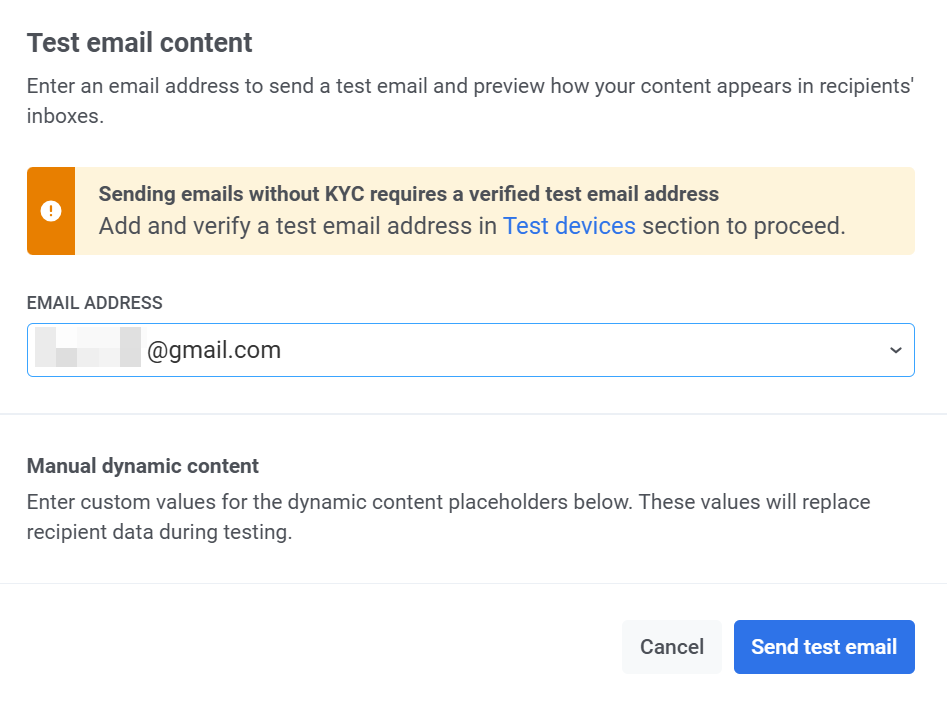Click the Test email content heading
The height and width of the screenshot is (703, 947).
pyautogui.click(x=139, y=43)
